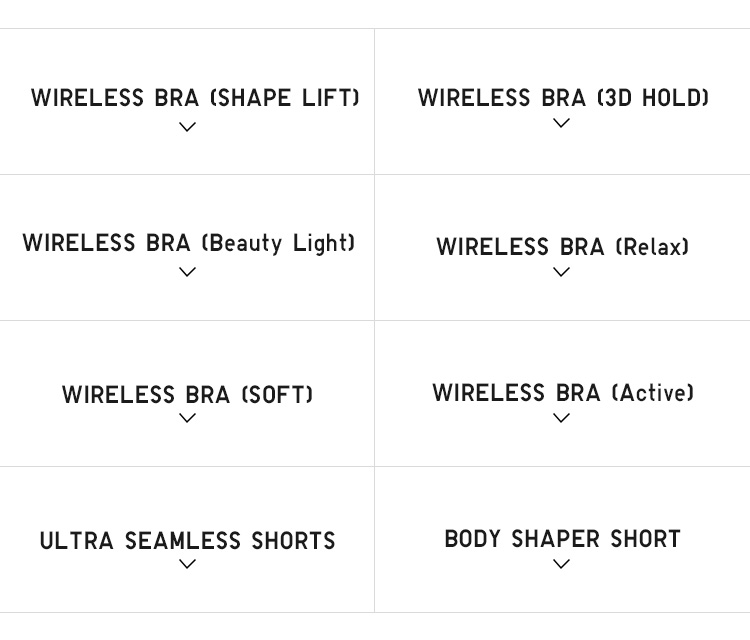Click the down arrow below Wireless Bra (3D Hold)
The image size is (750, 640).
coord(561,123)
